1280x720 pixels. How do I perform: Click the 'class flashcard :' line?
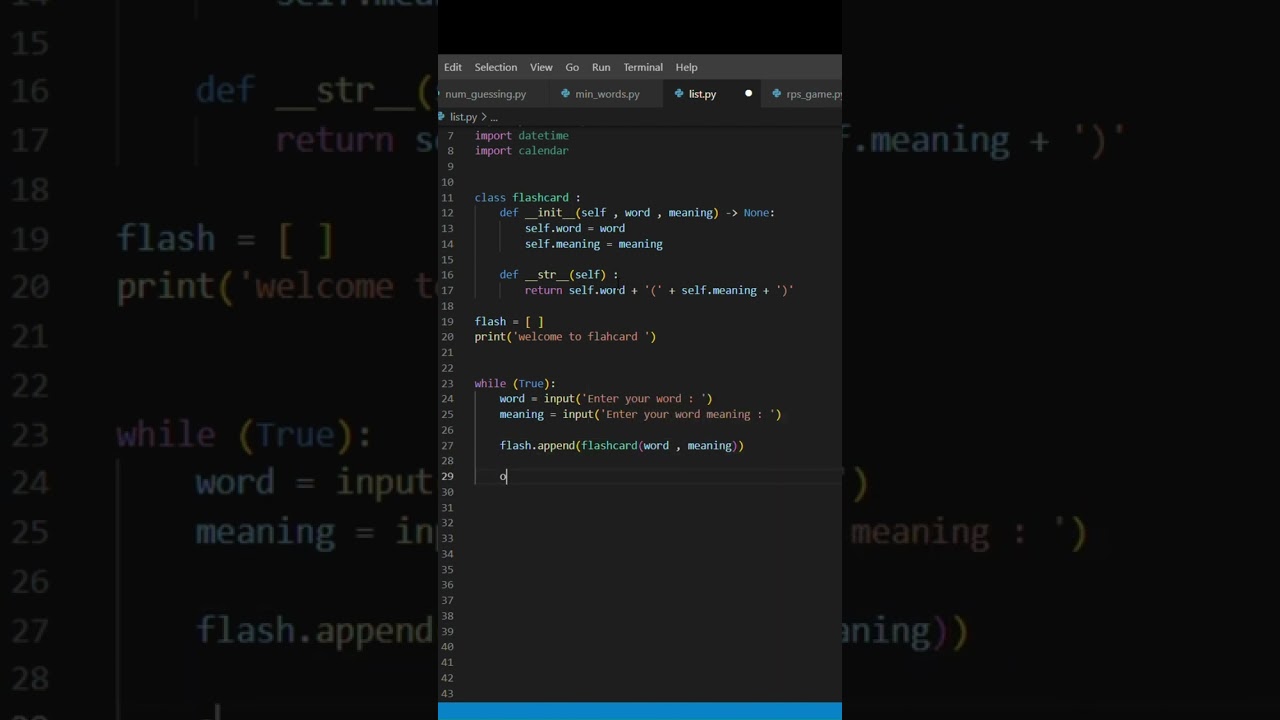(x=527, y=198)
